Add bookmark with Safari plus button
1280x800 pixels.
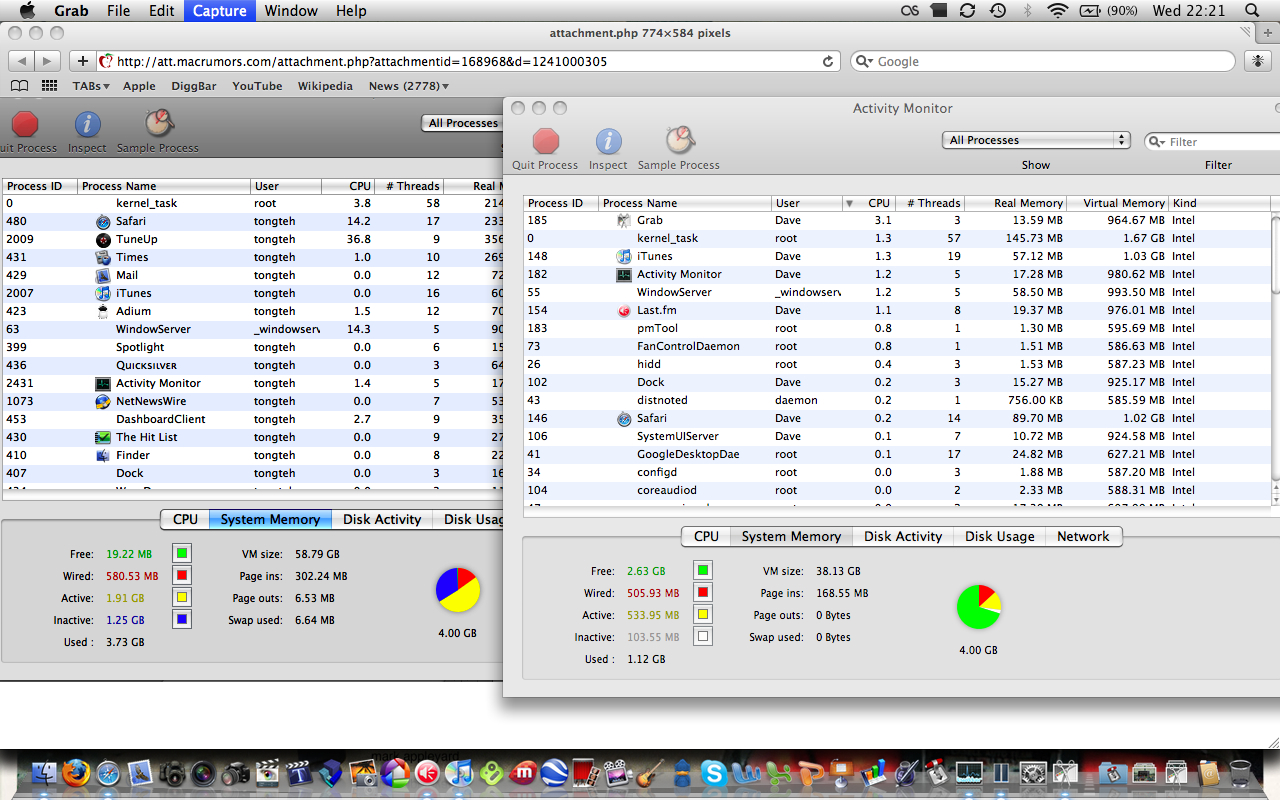84,61
